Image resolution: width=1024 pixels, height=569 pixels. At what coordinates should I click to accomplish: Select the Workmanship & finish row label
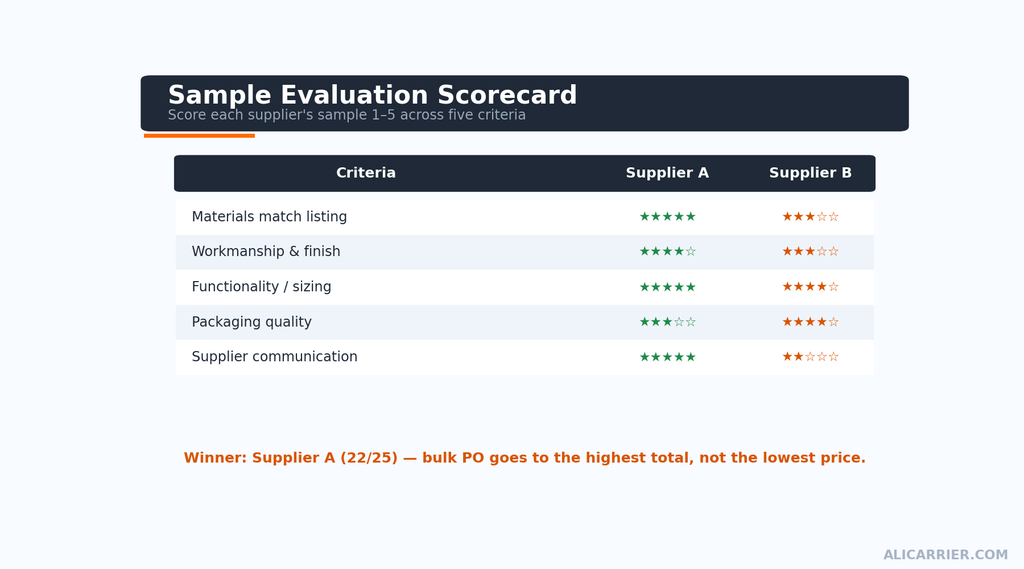(x=266, y=252)
